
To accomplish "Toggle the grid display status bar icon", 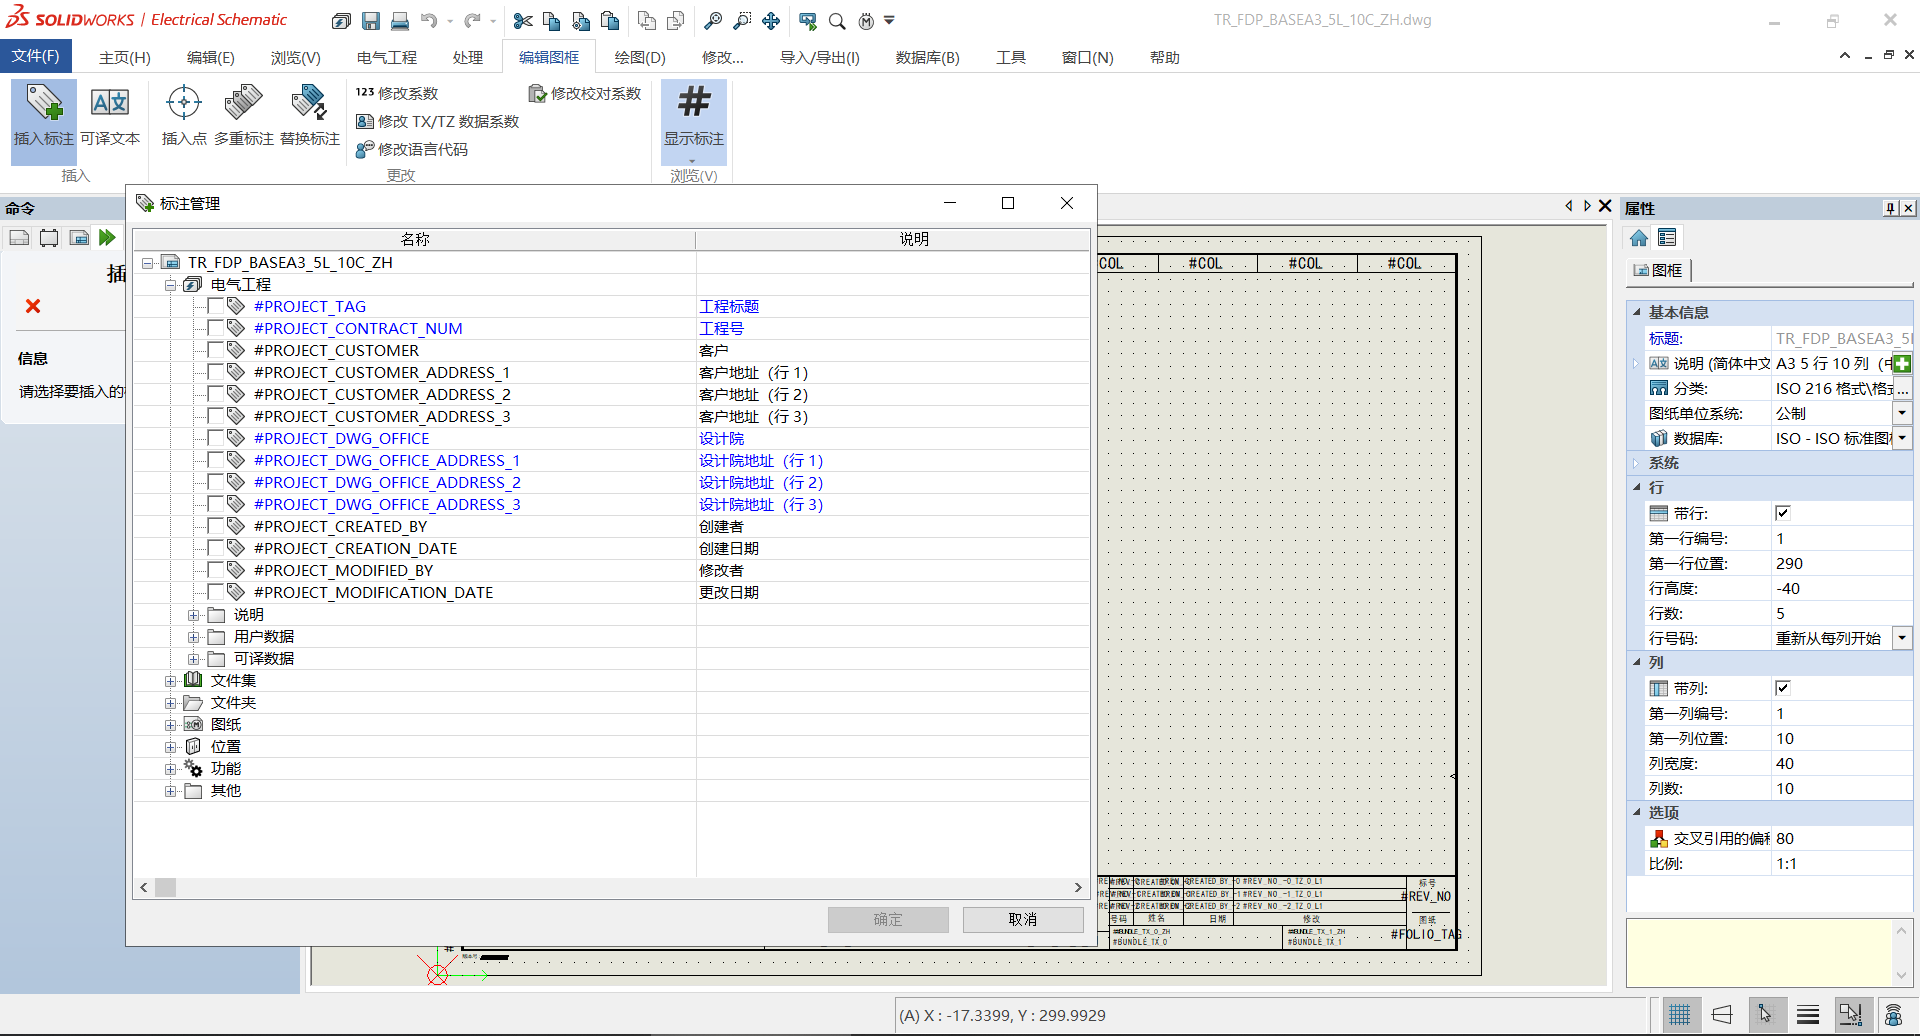I will 1680,1015.
